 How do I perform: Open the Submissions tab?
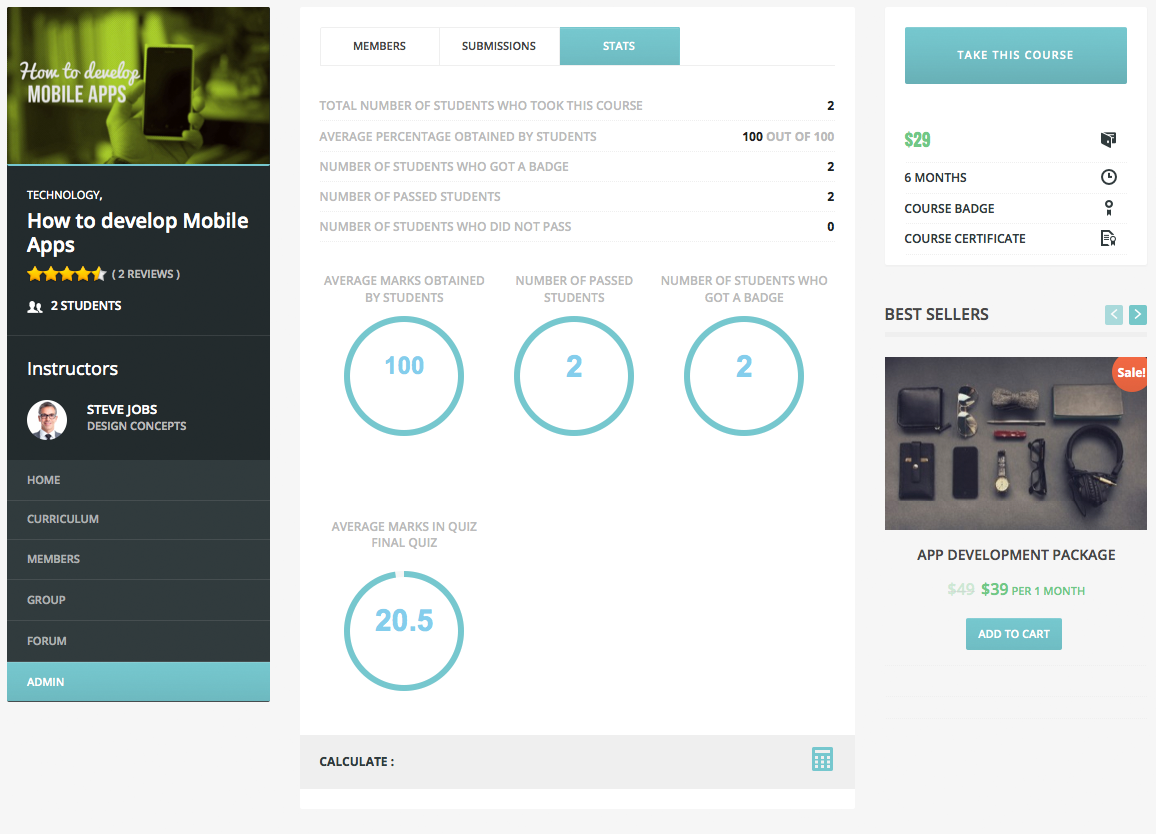(x=499, y=46)
